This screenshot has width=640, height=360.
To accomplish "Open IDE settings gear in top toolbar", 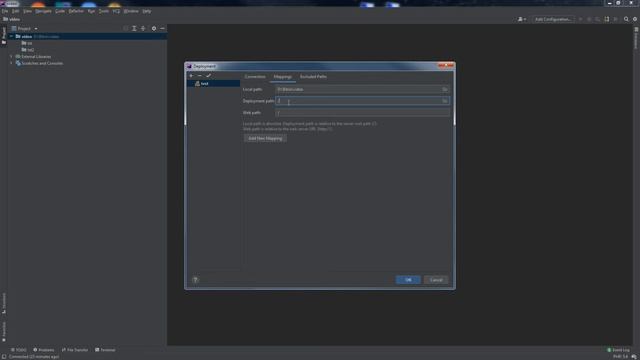I will tap(635, 19).
